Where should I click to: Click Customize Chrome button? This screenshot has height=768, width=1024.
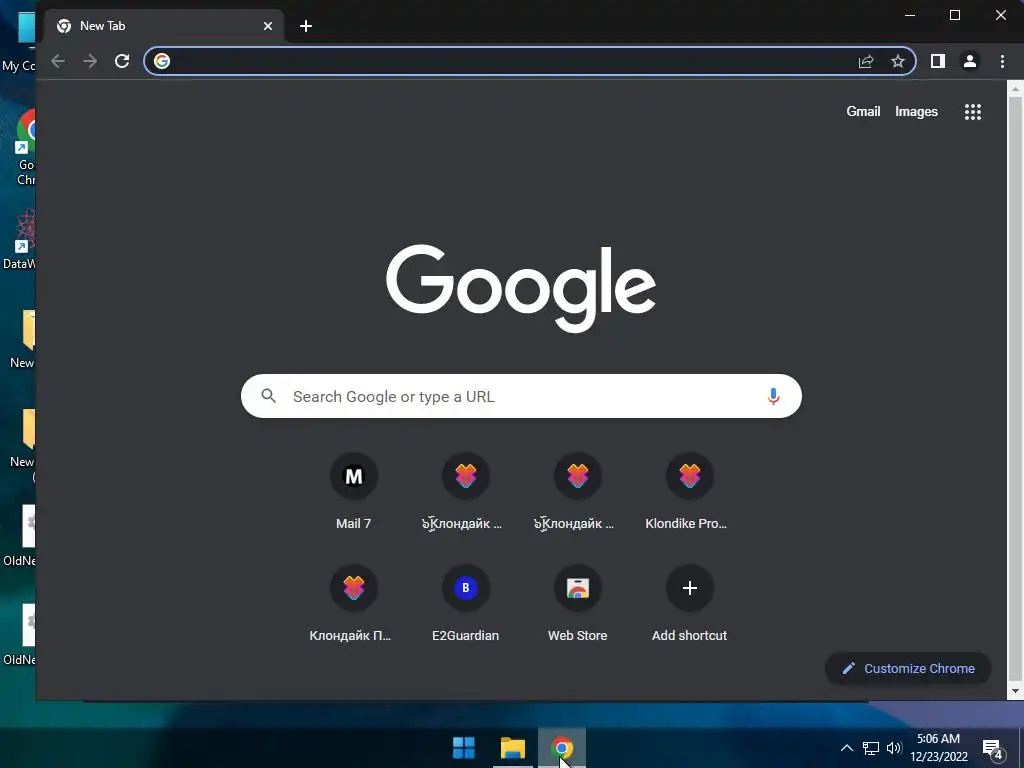pyautogui.click(x=908, y=669)
